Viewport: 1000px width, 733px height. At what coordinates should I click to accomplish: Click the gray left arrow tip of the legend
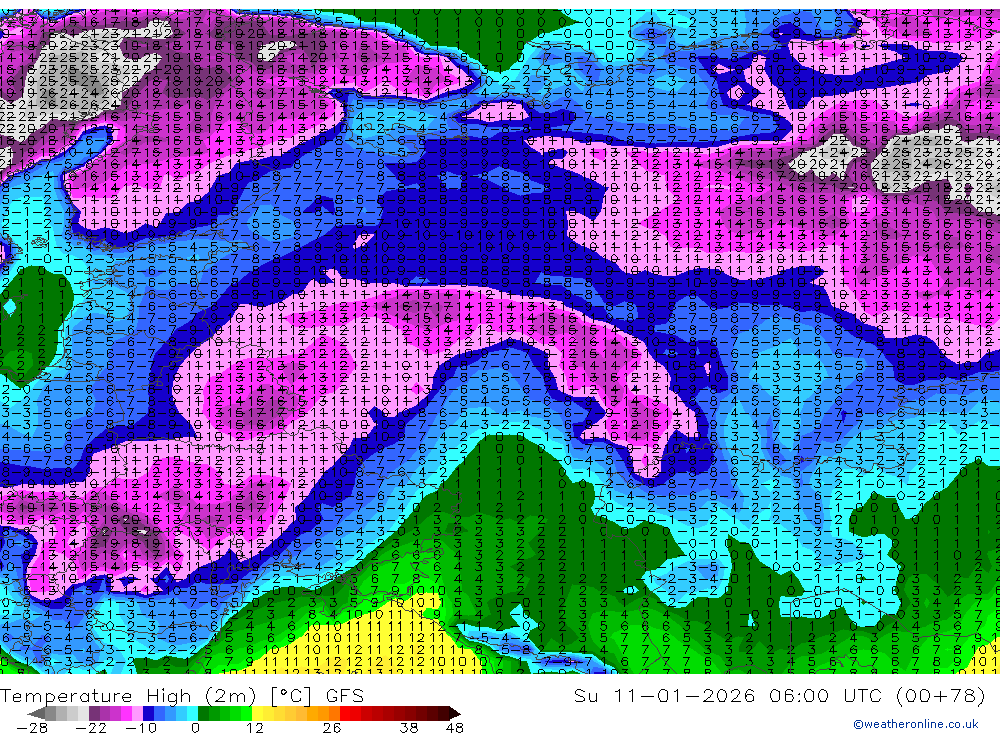click(36, 713)
